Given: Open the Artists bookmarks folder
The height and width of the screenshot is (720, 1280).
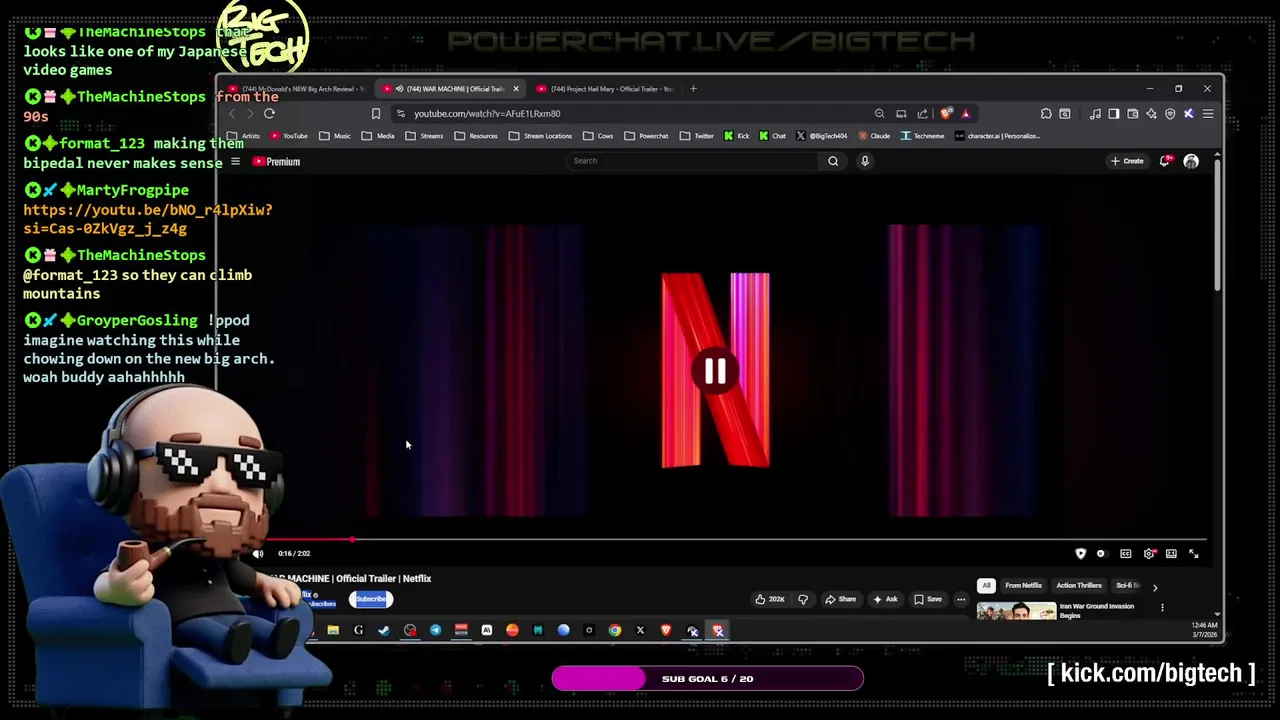Looking at the screenshot, I should pyautogui.click(x=244, y=136).
